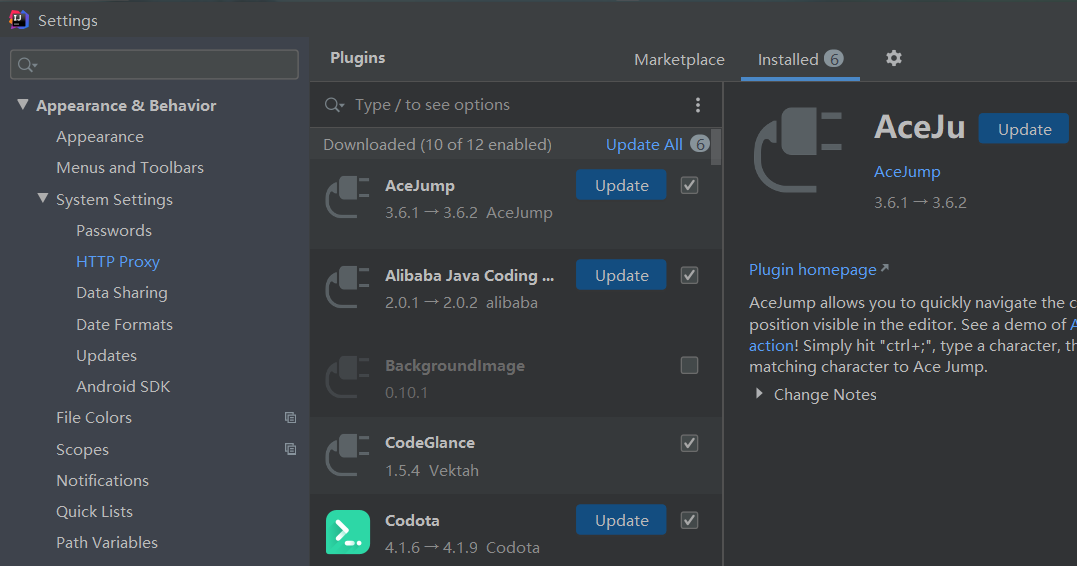The image size is (1077, 566).
Task: Click the Codota version text 4.1.6 → 4.1.9
Action: [x=431, y=548]
